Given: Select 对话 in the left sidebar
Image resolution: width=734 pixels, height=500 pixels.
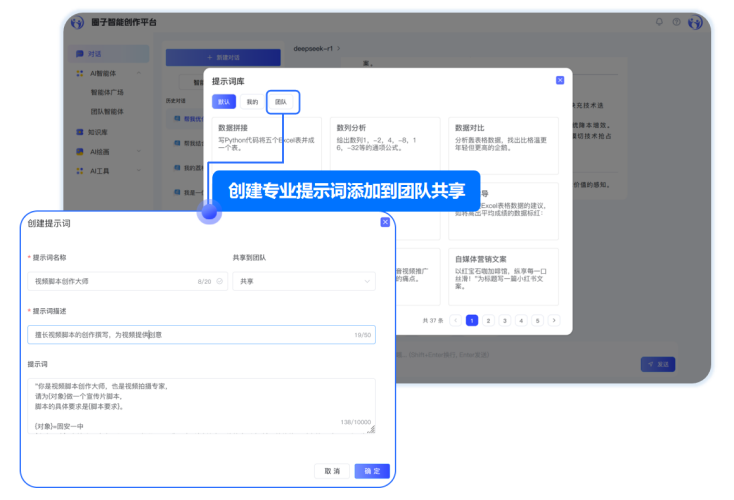Looking at the screenshot, I should (109, 54).
